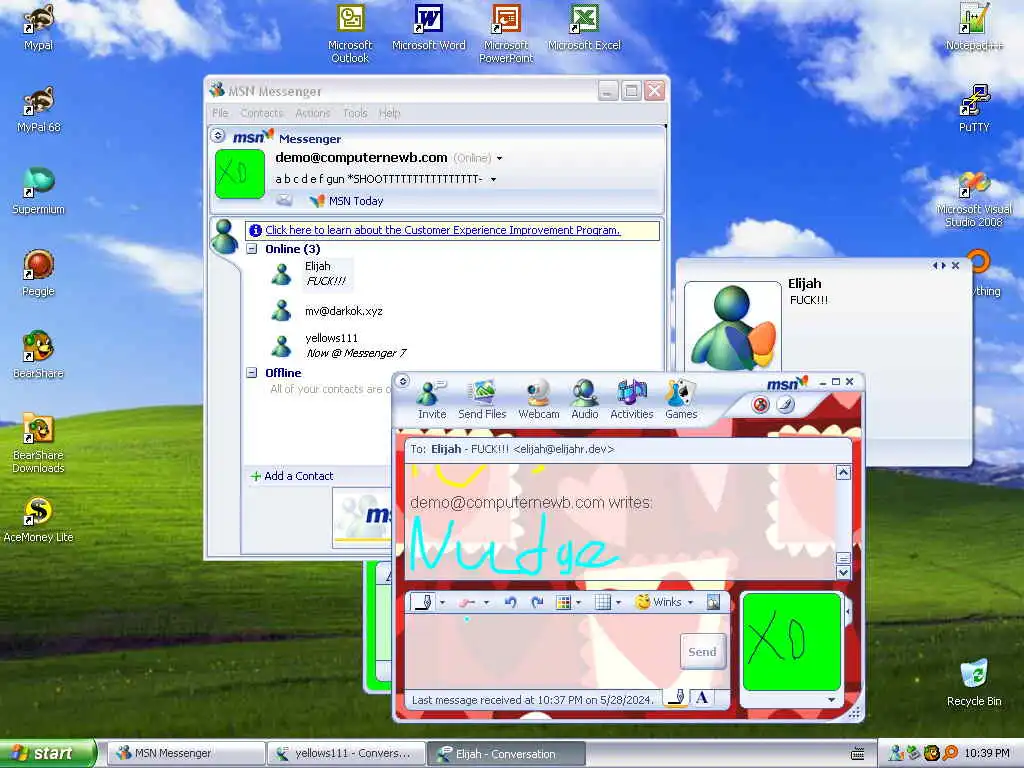Click the Invite icon in Elijah conversation
Viewport: 1024px width, 768px height.
[432, 399]
